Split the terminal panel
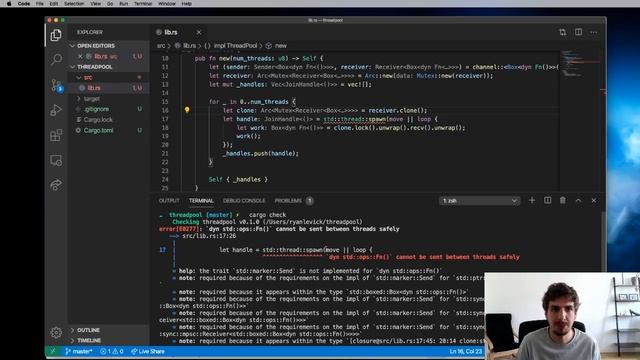Viewport: 640px width, 360px height. pyautogui.click(x=547, y=200)
